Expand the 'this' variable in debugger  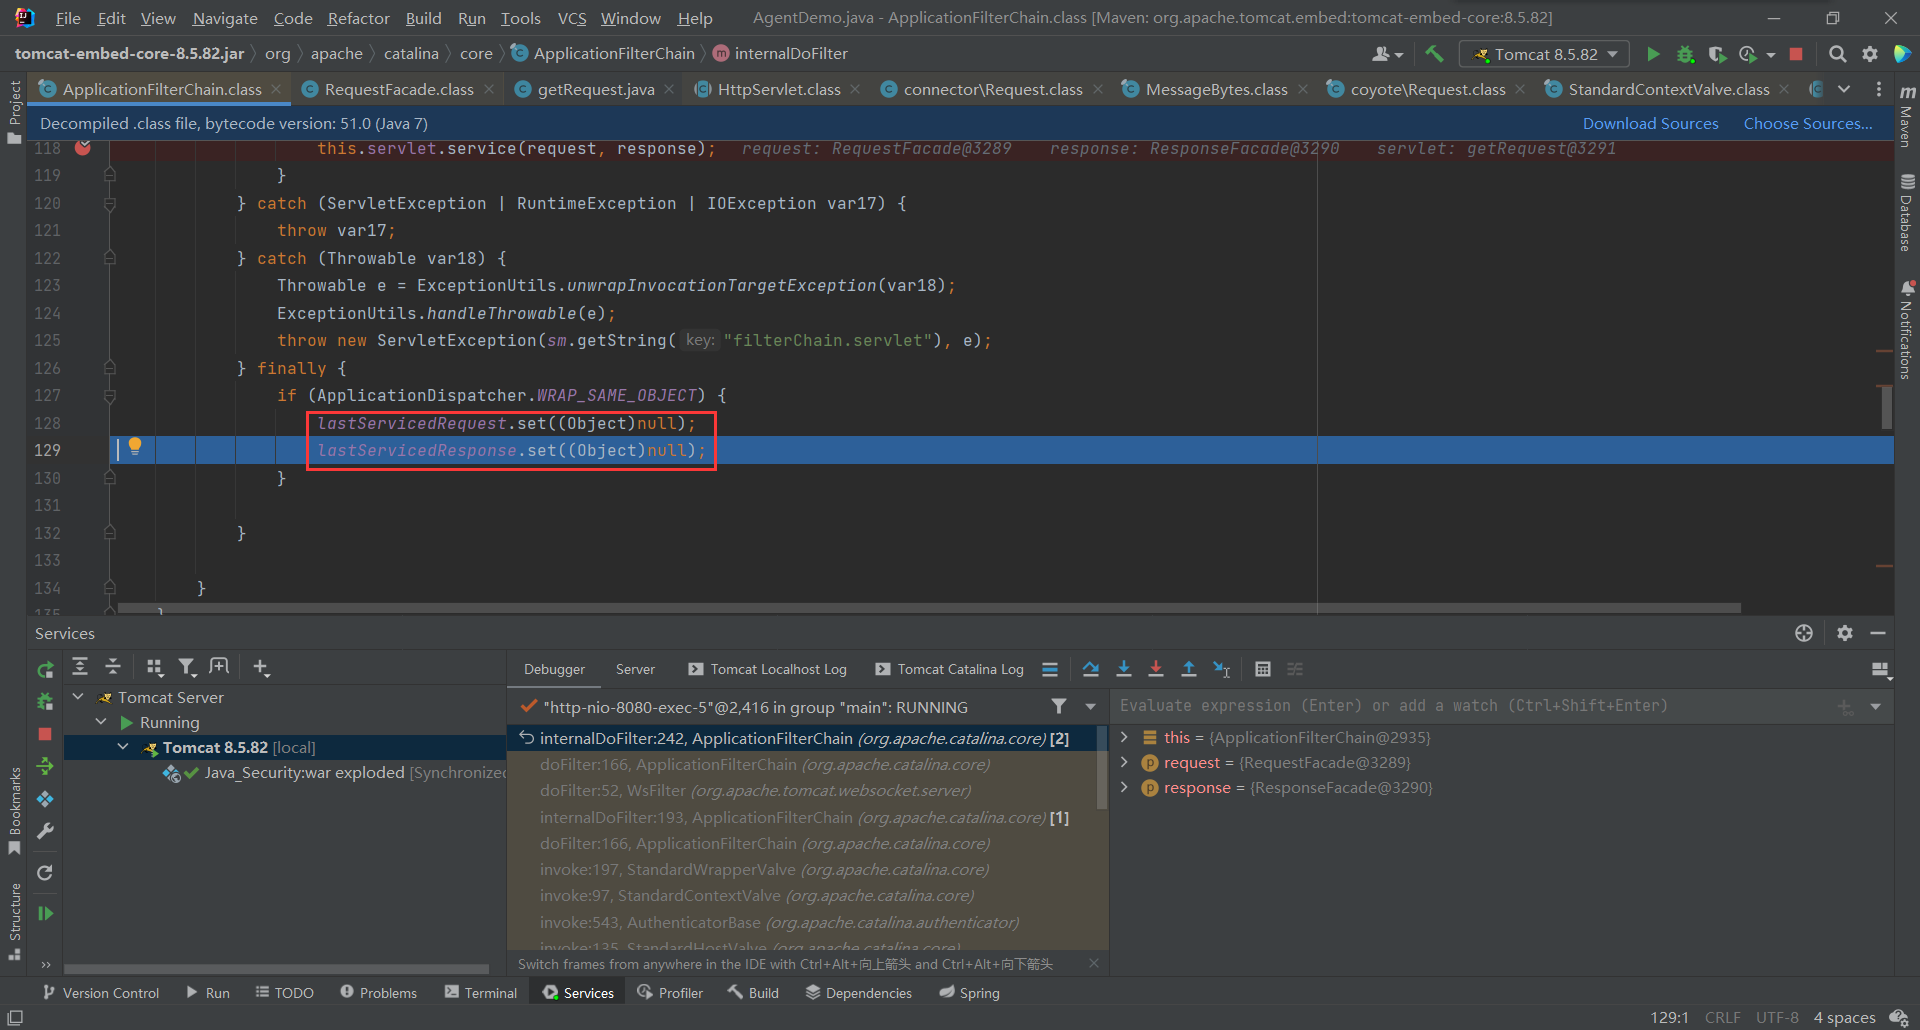[x=1124, y=737]
